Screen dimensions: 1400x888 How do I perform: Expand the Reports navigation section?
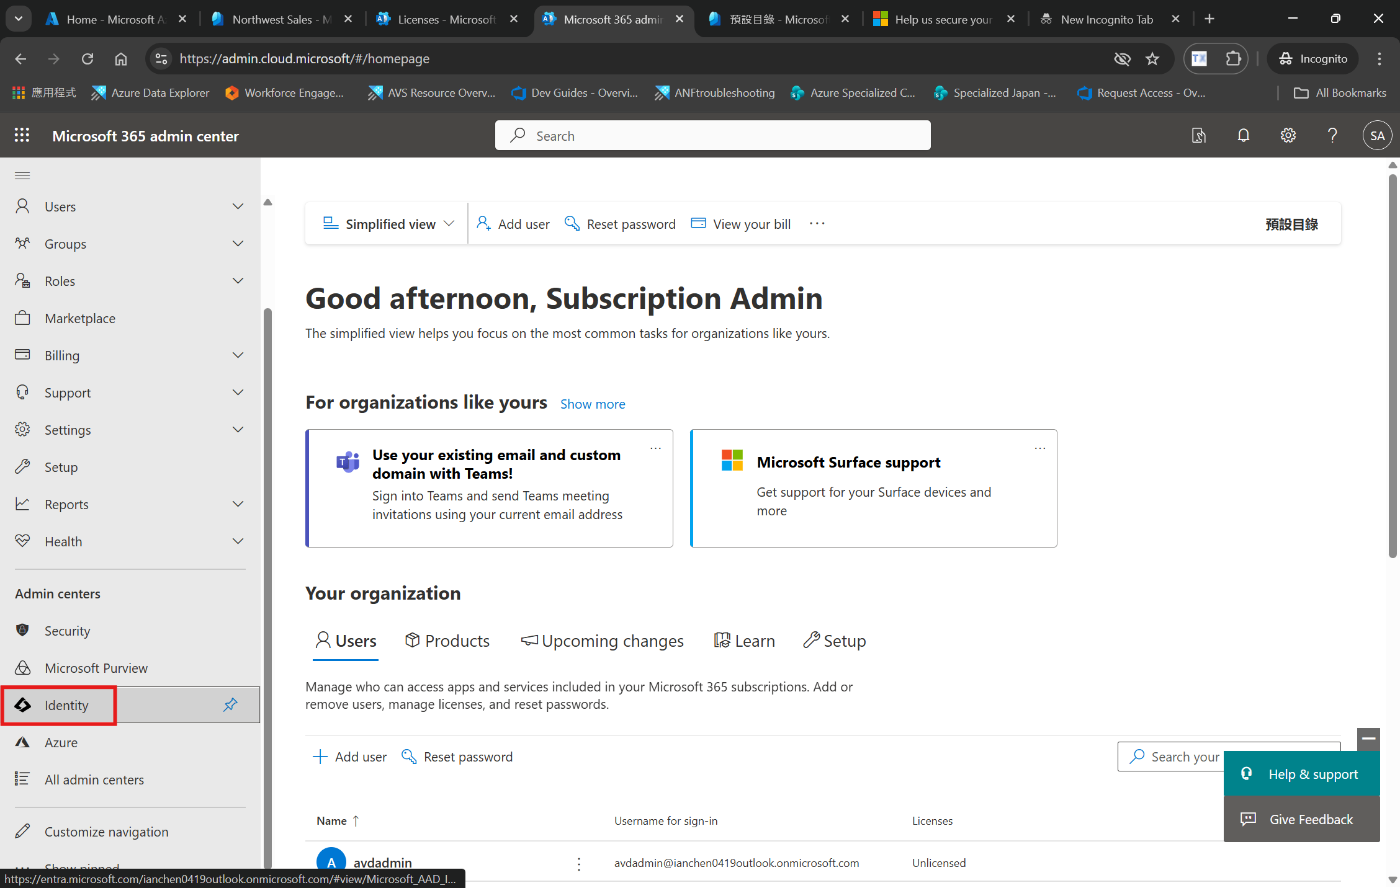(x=238, y=504)
